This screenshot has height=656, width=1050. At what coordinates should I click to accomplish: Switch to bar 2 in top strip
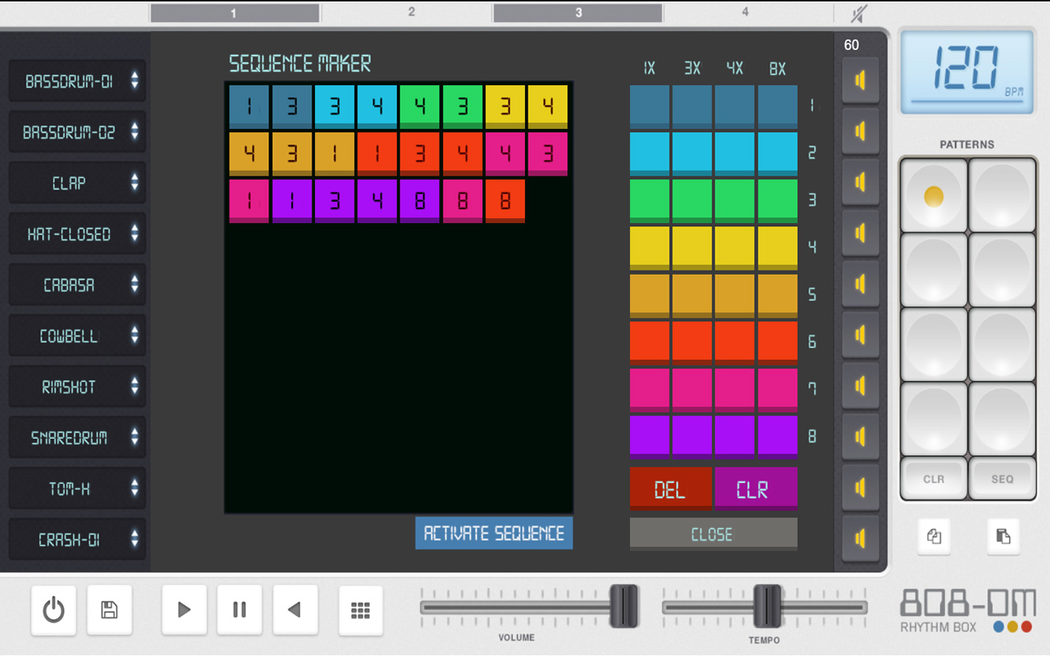click(411, 13)
